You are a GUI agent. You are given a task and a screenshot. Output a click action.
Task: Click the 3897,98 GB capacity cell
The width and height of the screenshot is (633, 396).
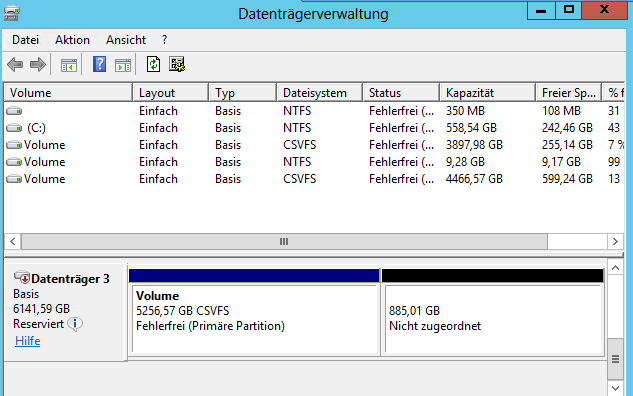[x=474, y=145]
